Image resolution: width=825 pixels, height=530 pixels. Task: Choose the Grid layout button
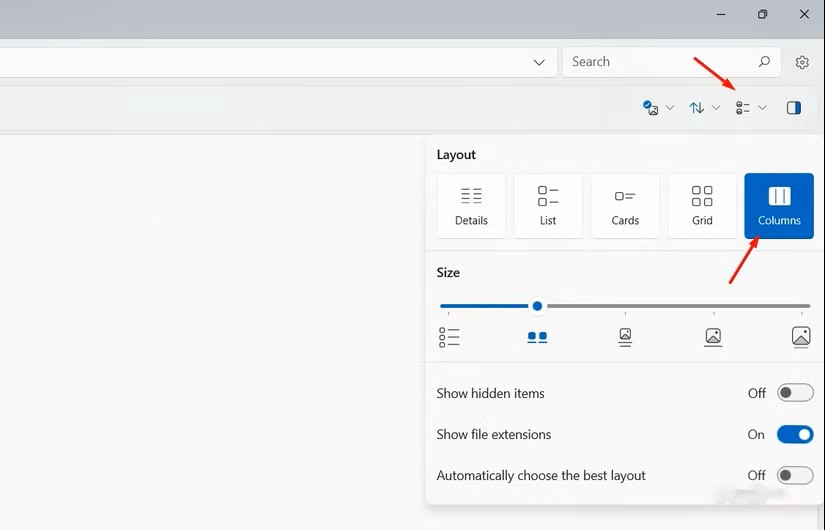tap(702, 206)
